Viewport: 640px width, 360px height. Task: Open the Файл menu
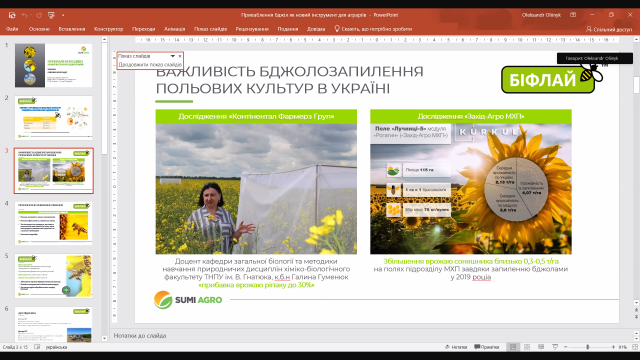(x=12, y=29)
